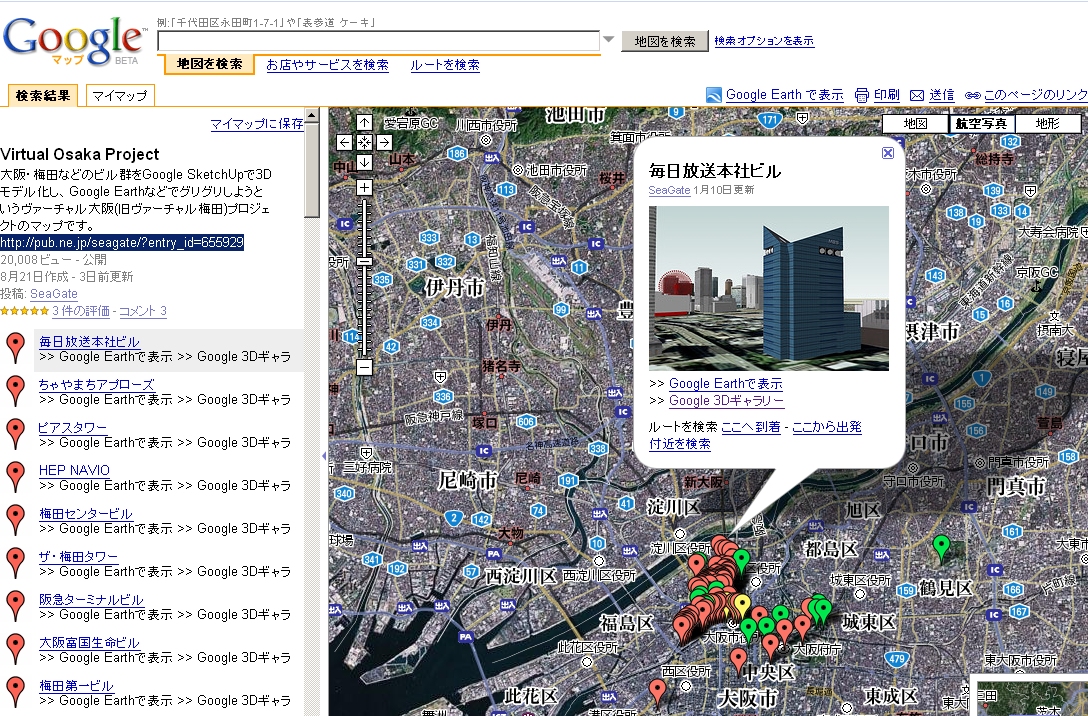Click the envelope icon next to 送信

point(917,95)
